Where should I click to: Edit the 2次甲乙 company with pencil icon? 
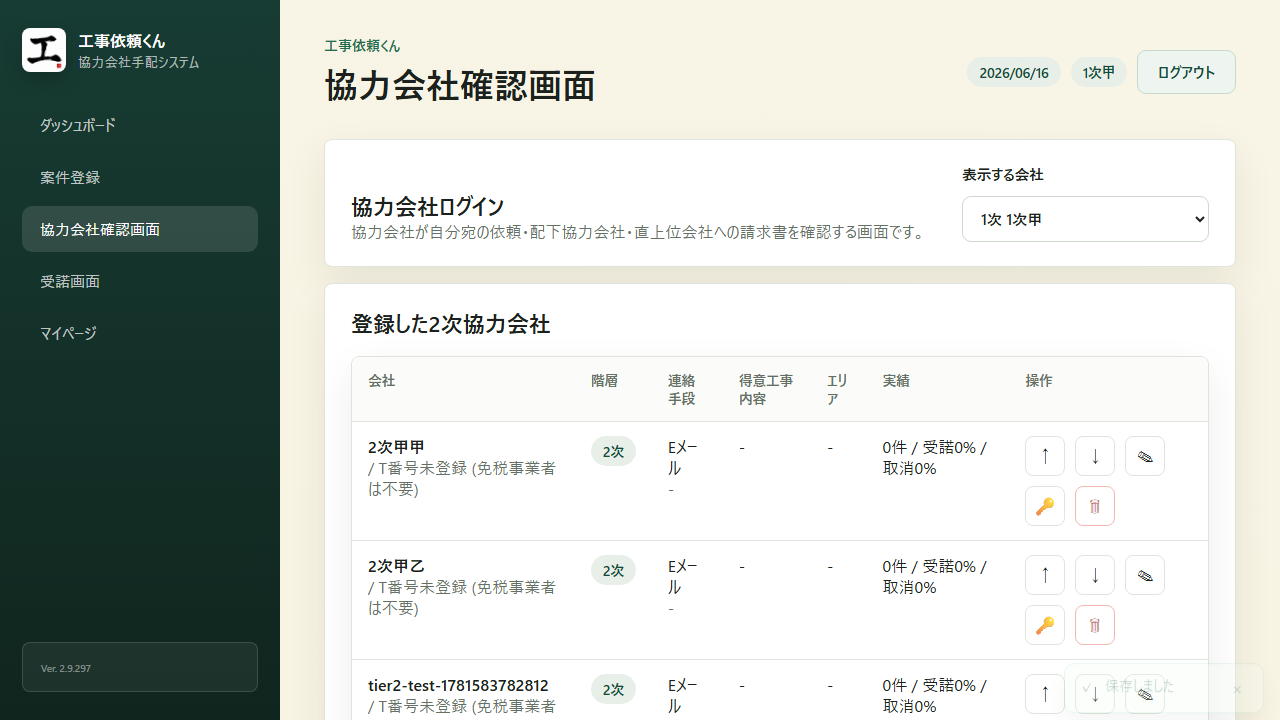click(x=1145, y=575)
